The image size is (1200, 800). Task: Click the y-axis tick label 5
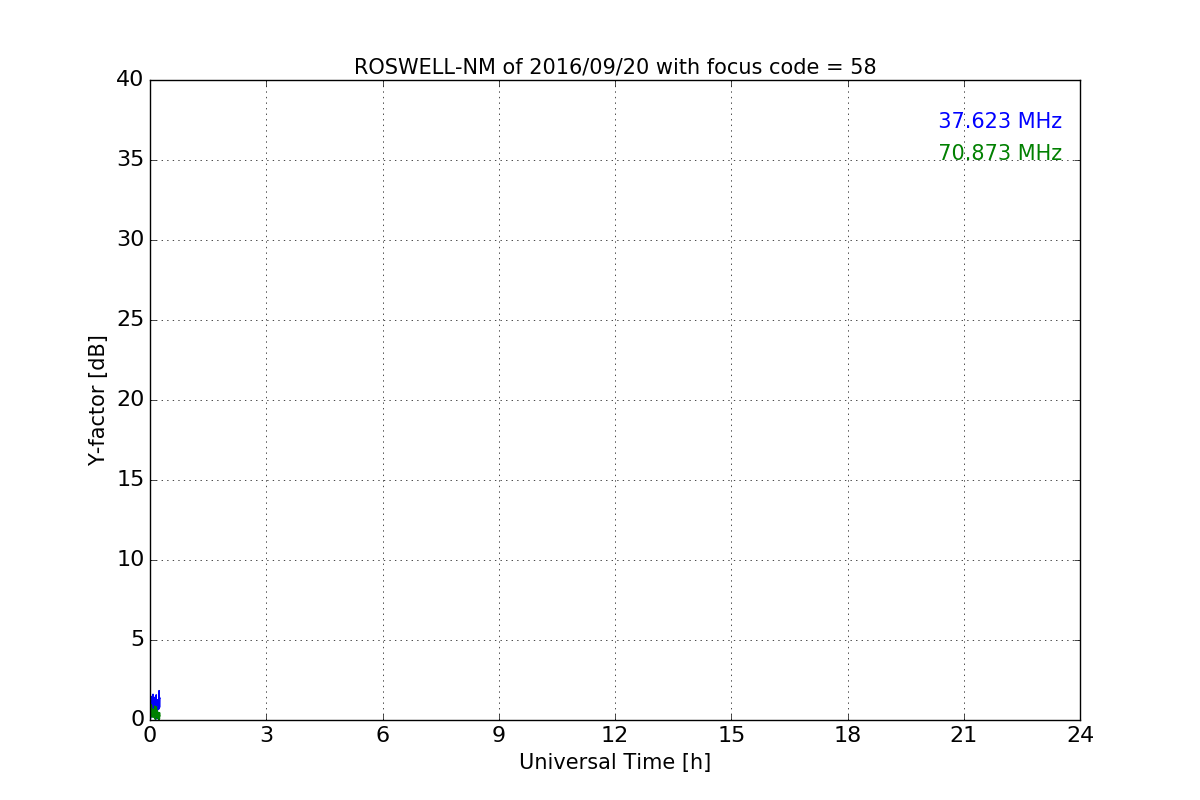[137, 639]
